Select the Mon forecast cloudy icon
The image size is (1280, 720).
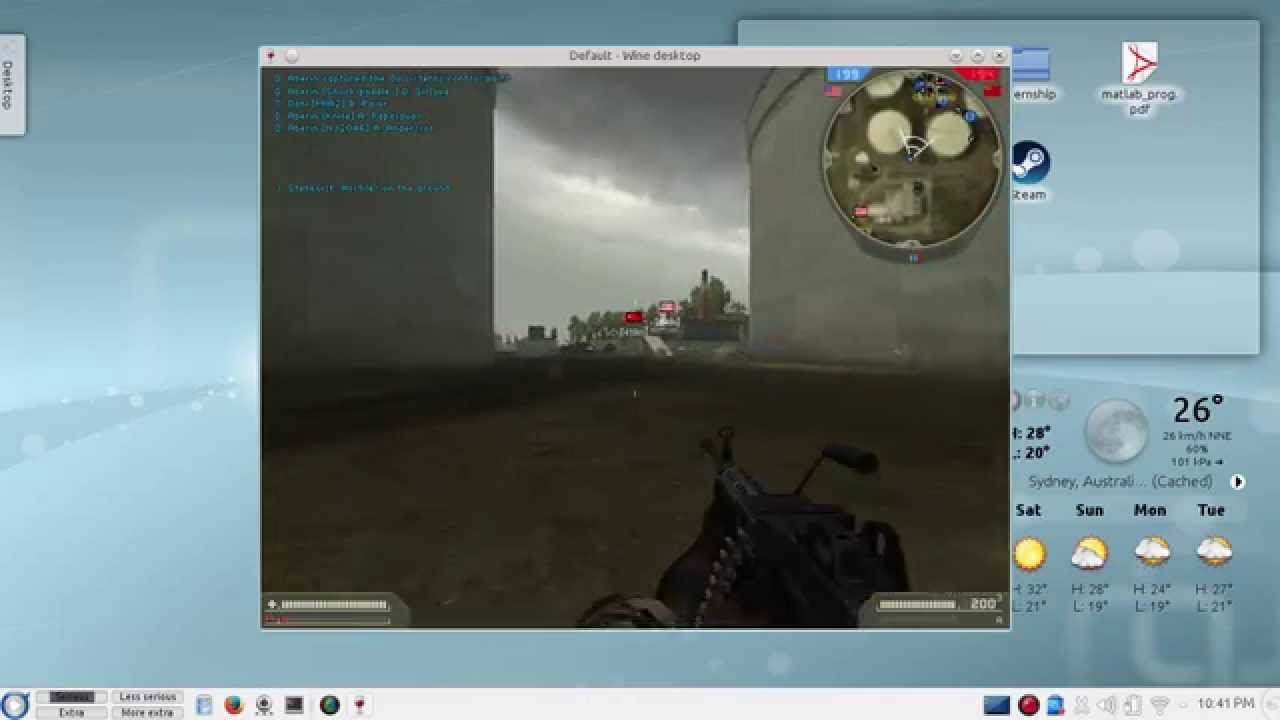(1151, 552)
